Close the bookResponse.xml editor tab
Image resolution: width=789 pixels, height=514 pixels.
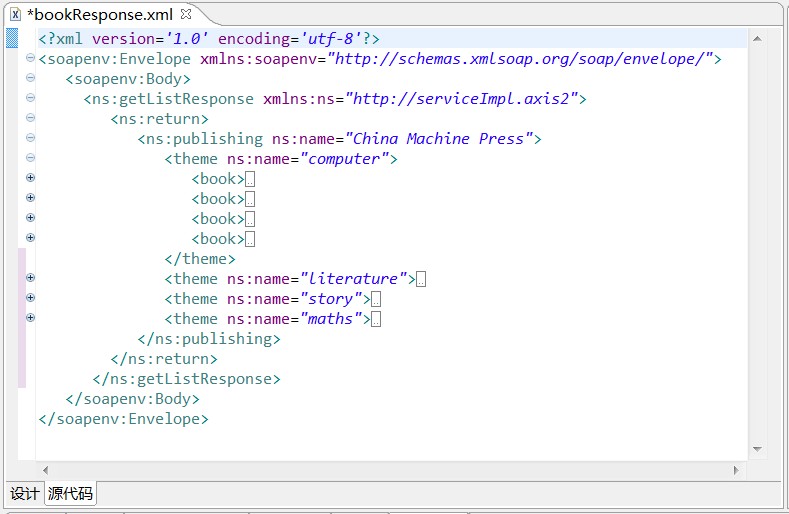pos(186,14)
